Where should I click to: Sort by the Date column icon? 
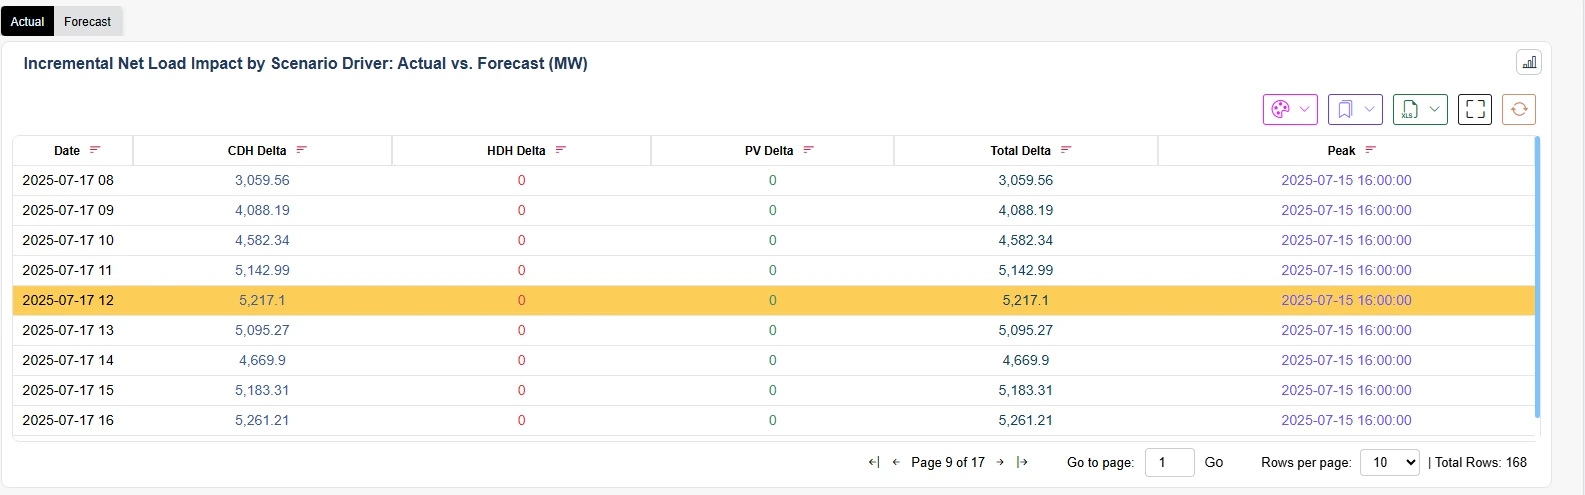[x=95, y=150]
